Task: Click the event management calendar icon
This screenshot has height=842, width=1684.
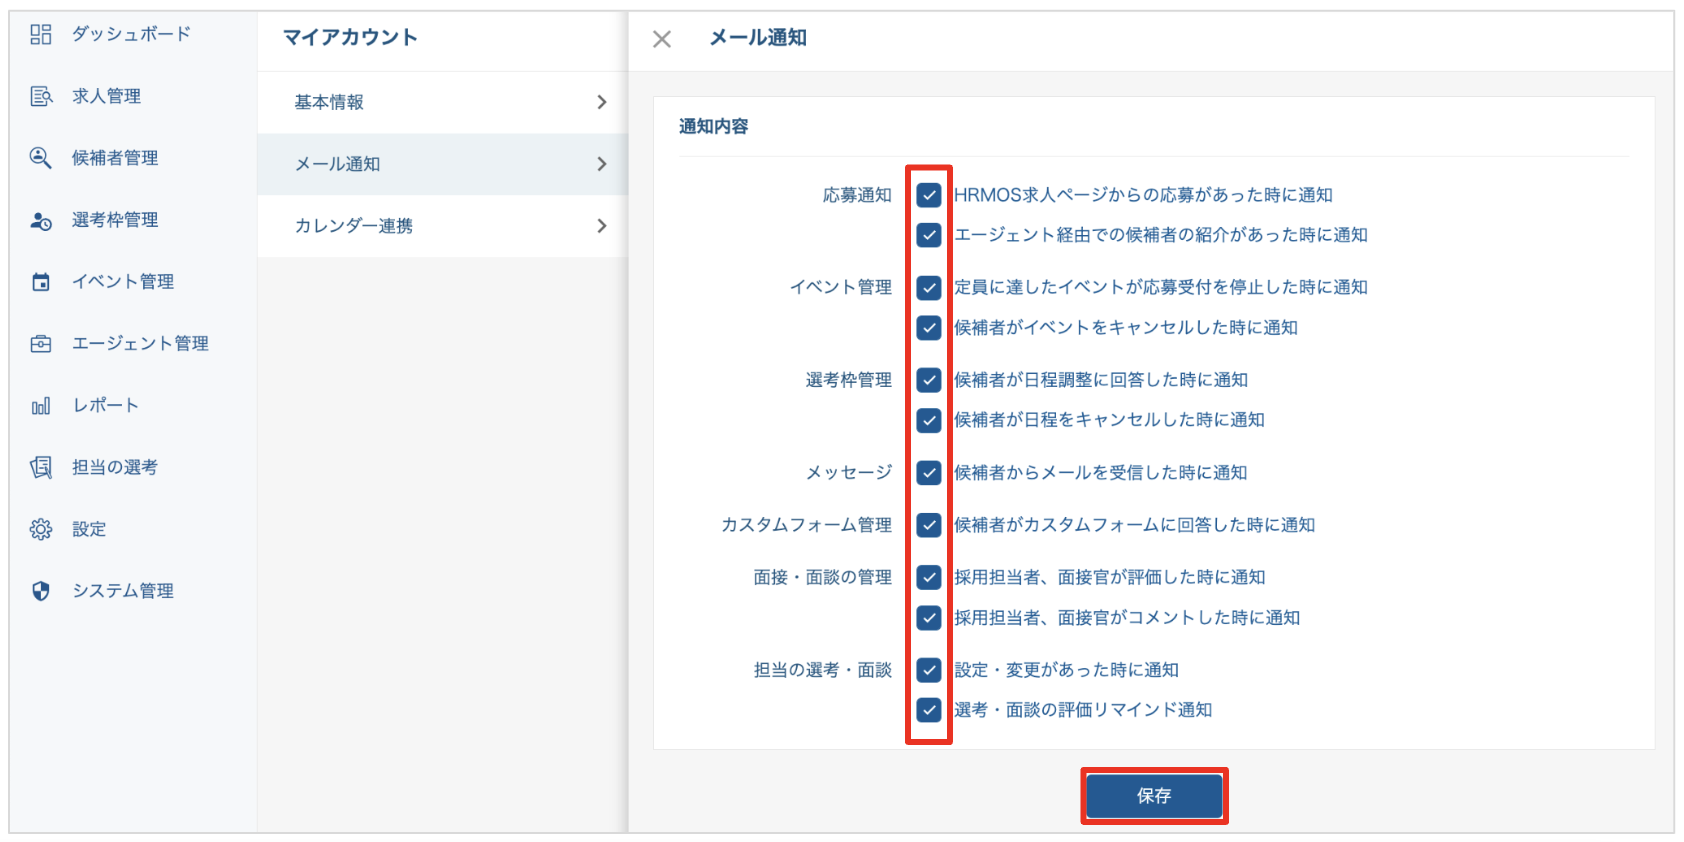Action: tap(40, 282)
